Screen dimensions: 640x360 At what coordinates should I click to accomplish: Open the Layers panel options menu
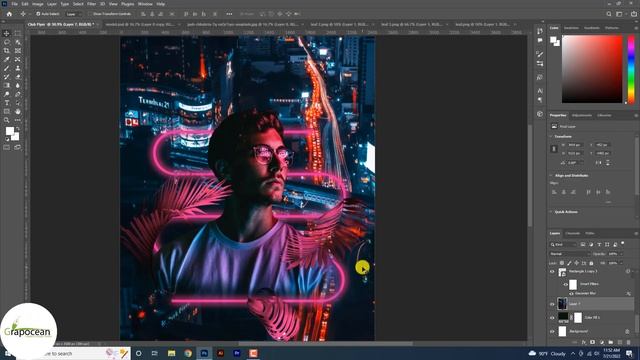click(636, 233)
